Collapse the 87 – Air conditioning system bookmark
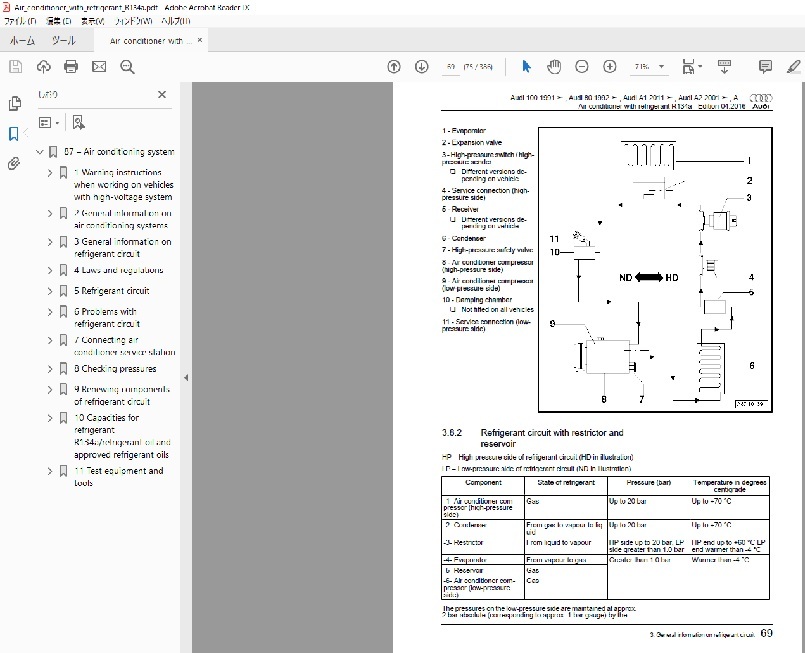805x653 pixels. tap(40, 152)
